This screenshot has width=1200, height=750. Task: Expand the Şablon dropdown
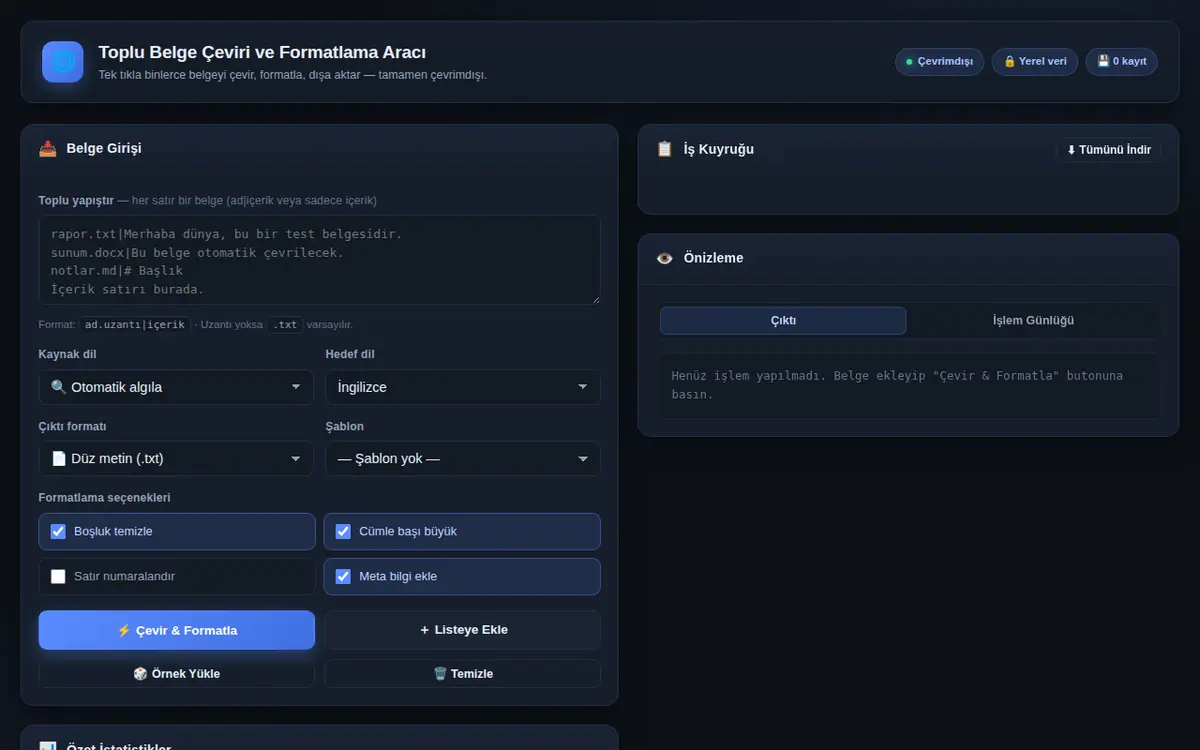pos(463,459)
